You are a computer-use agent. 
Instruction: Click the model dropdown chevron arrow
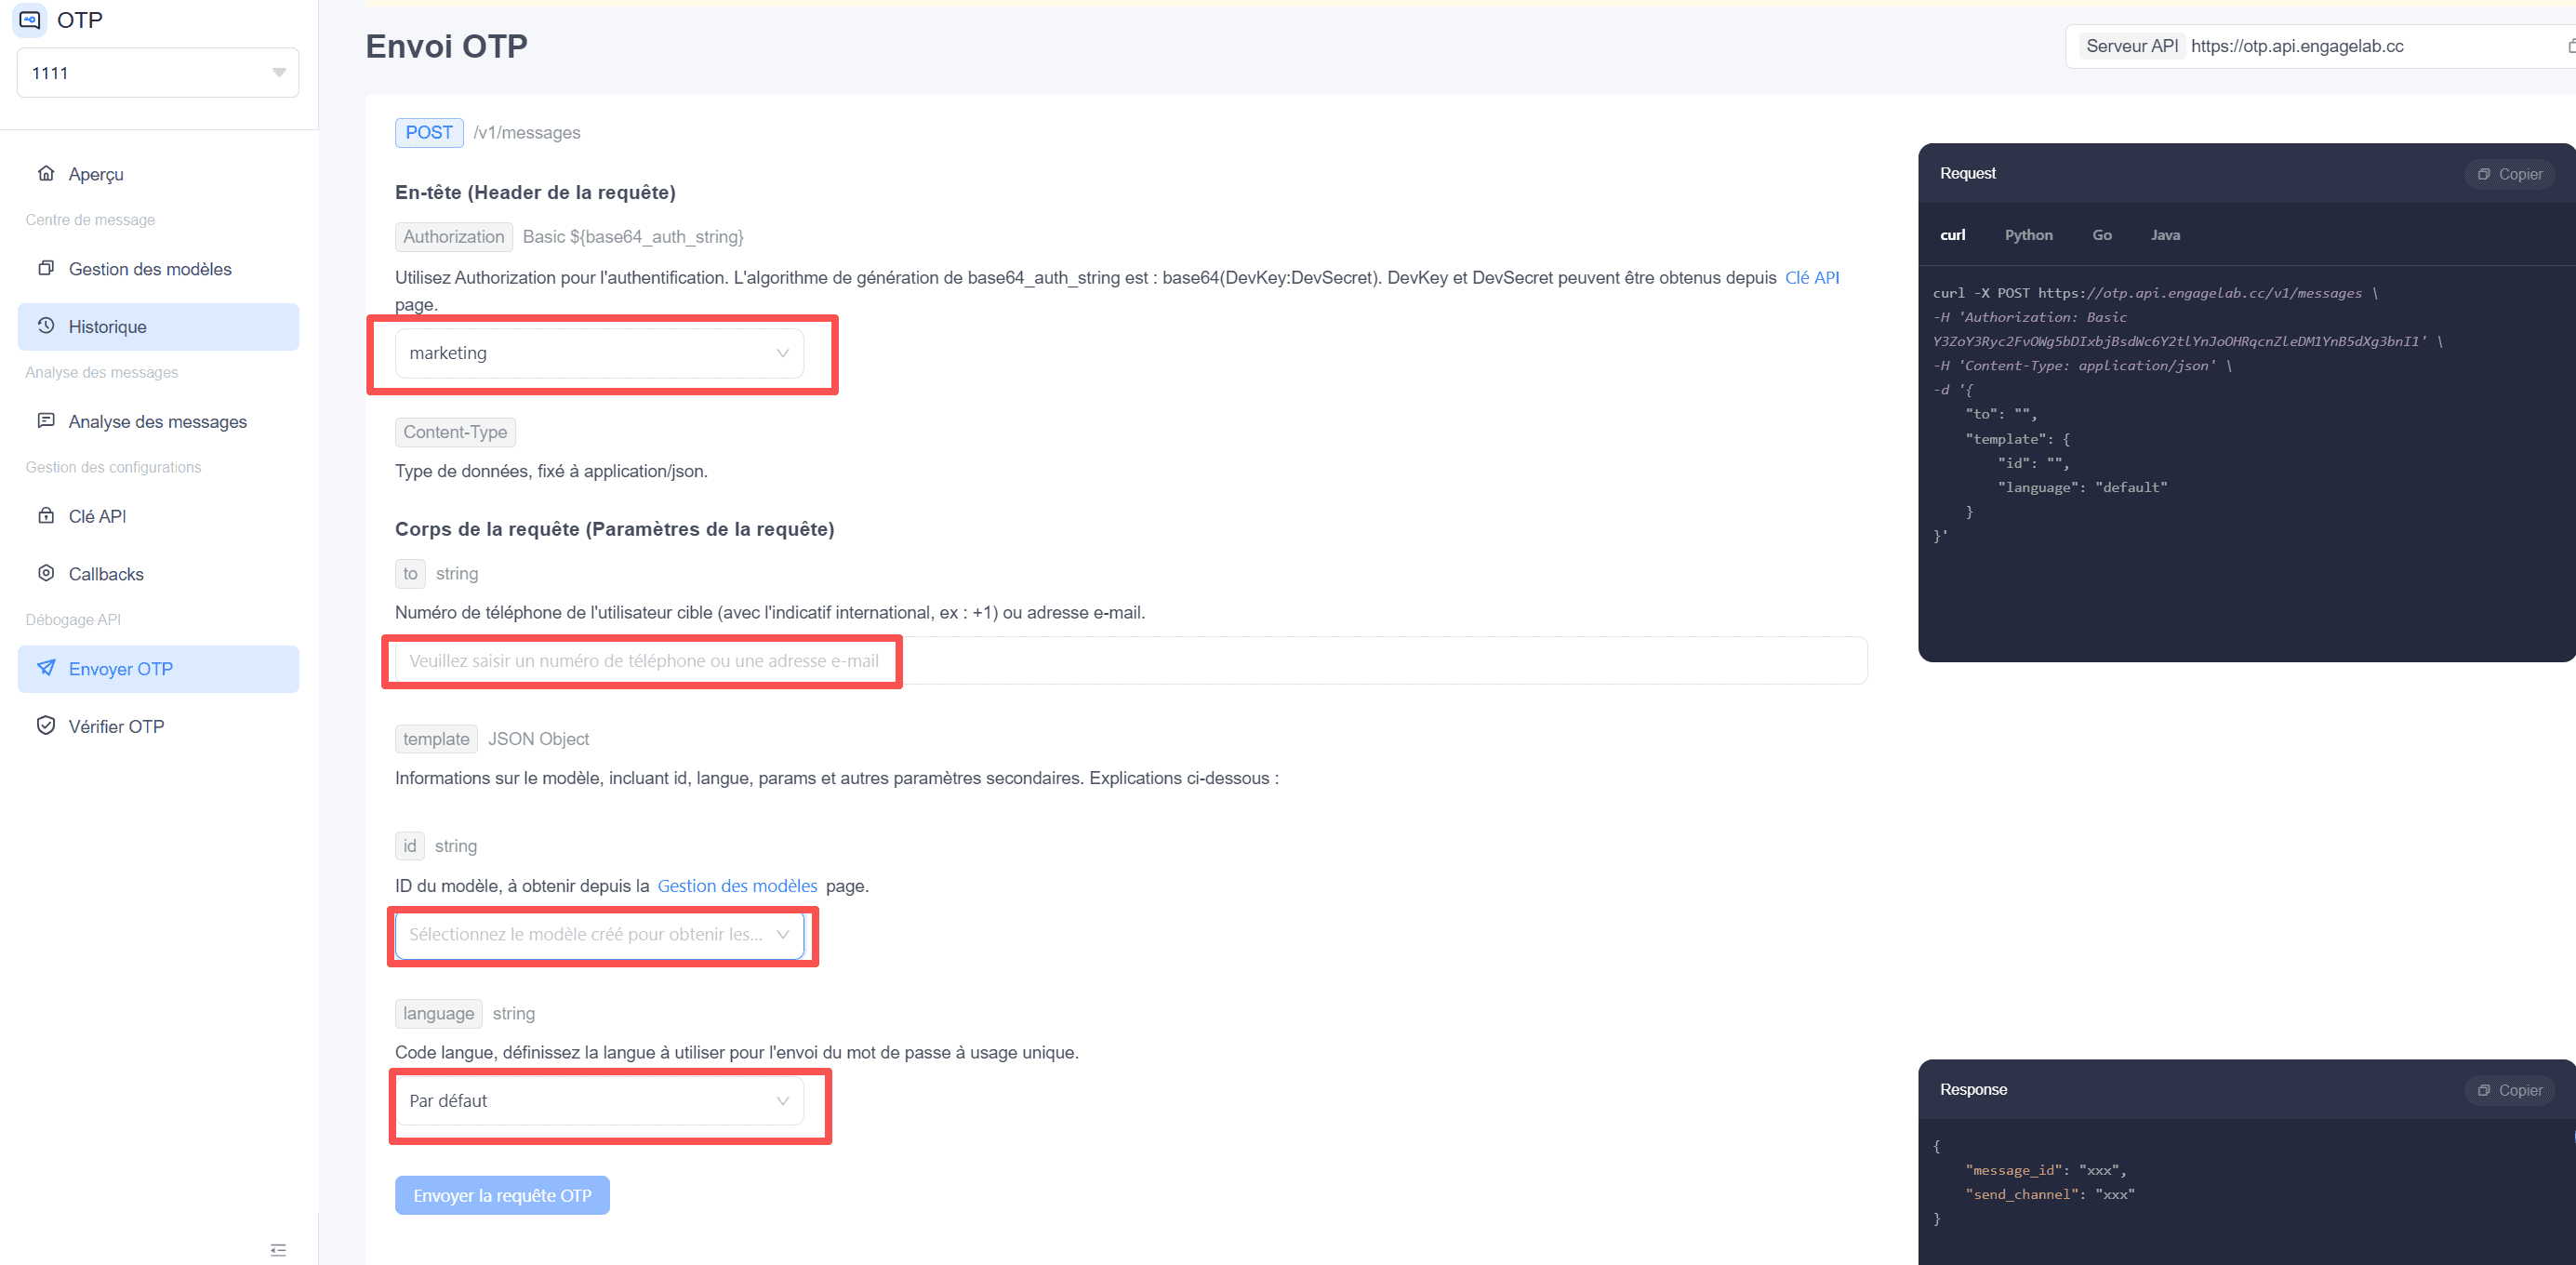783,935
